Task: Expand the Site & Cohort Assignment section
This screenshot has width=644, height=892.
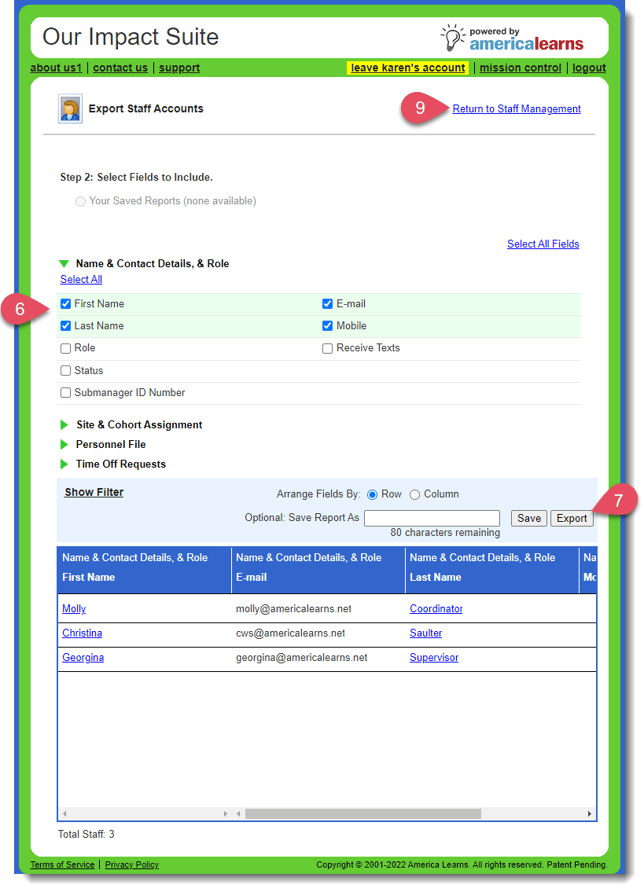Action: pos(65,425)
